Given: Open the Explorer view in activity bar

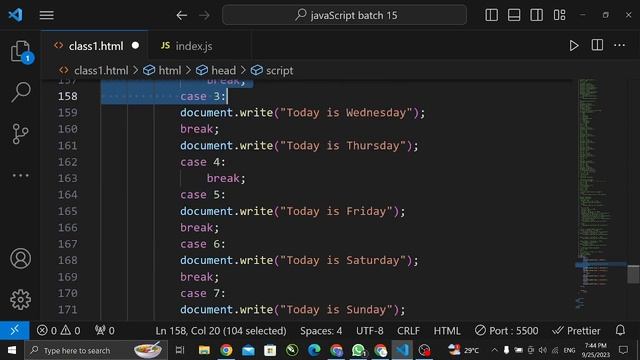Looking at the screenshot, I should point(20,52).
